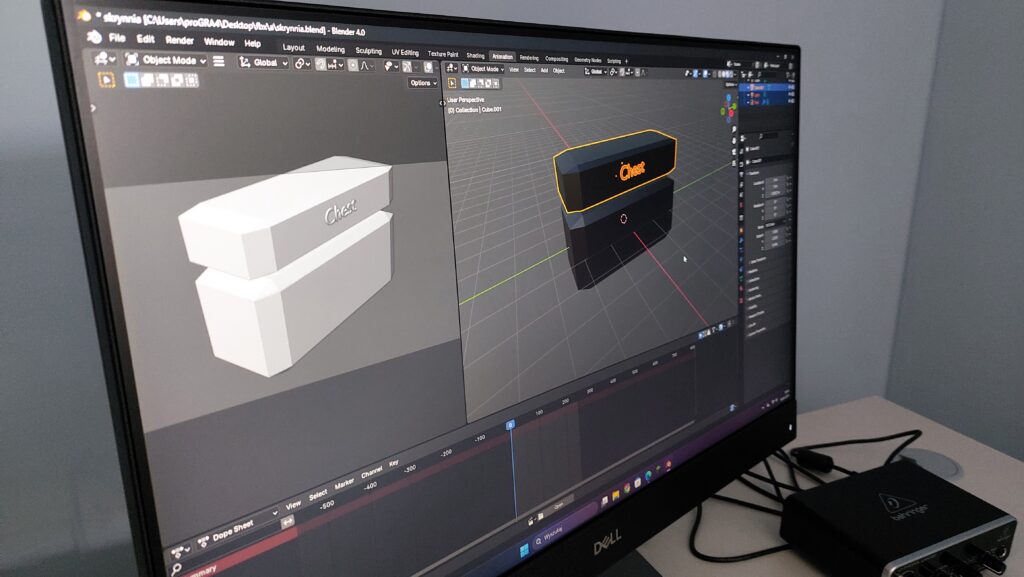Click the viewport navigation gizmo axes

pyautogui.click(x=728, y=108)
